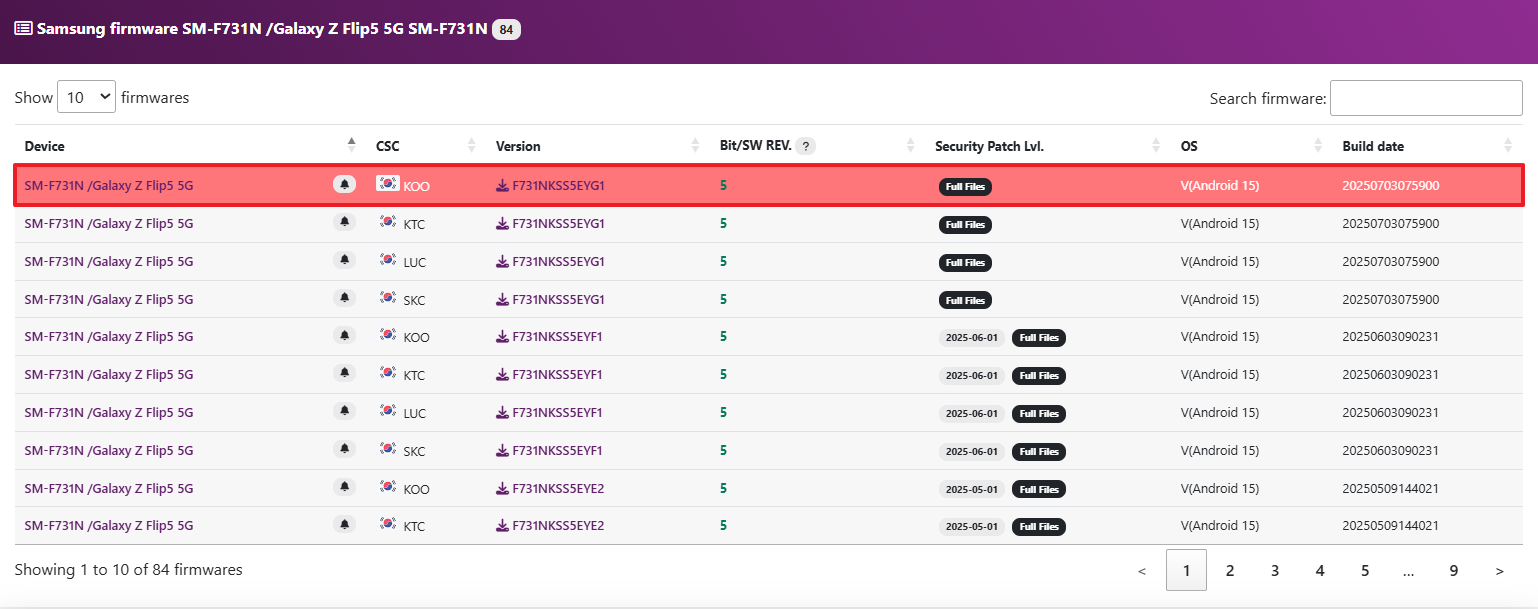Click list icon before Samsung firmware title

[23, 28]
